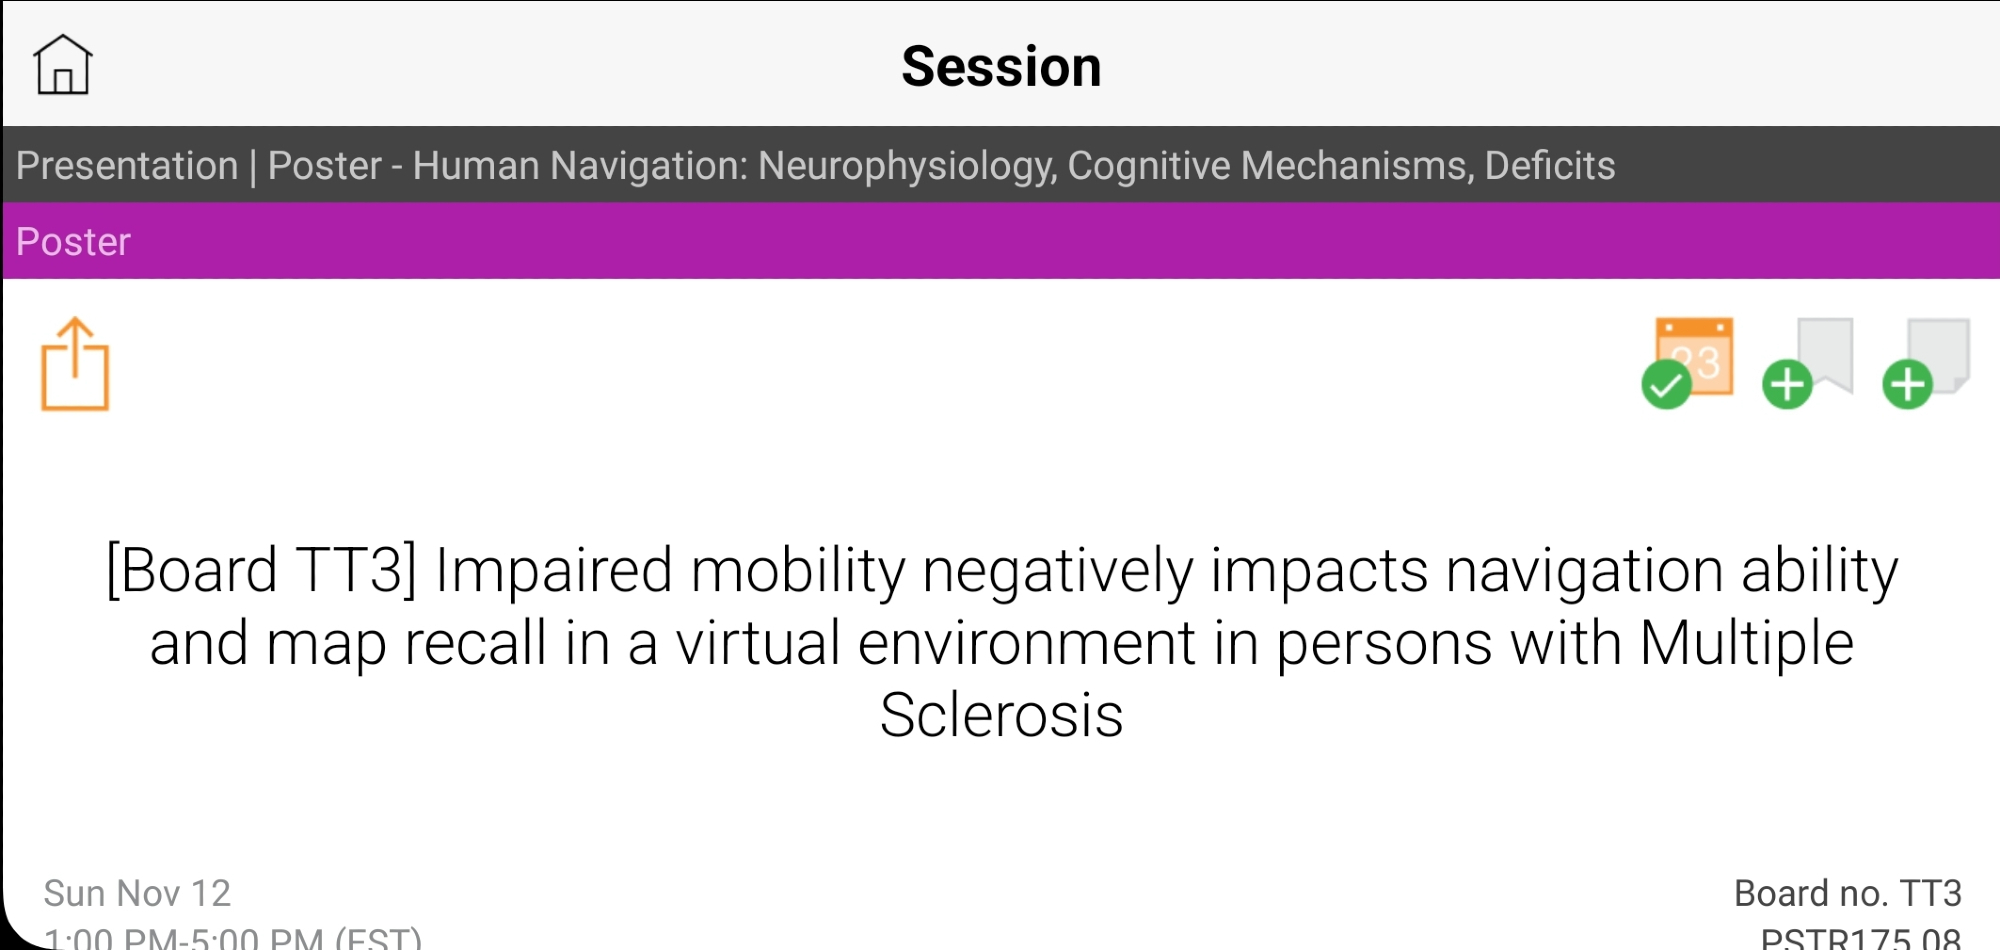Go to the home screen
Viewport: 2000px width, 950px height.
[63, 65]
